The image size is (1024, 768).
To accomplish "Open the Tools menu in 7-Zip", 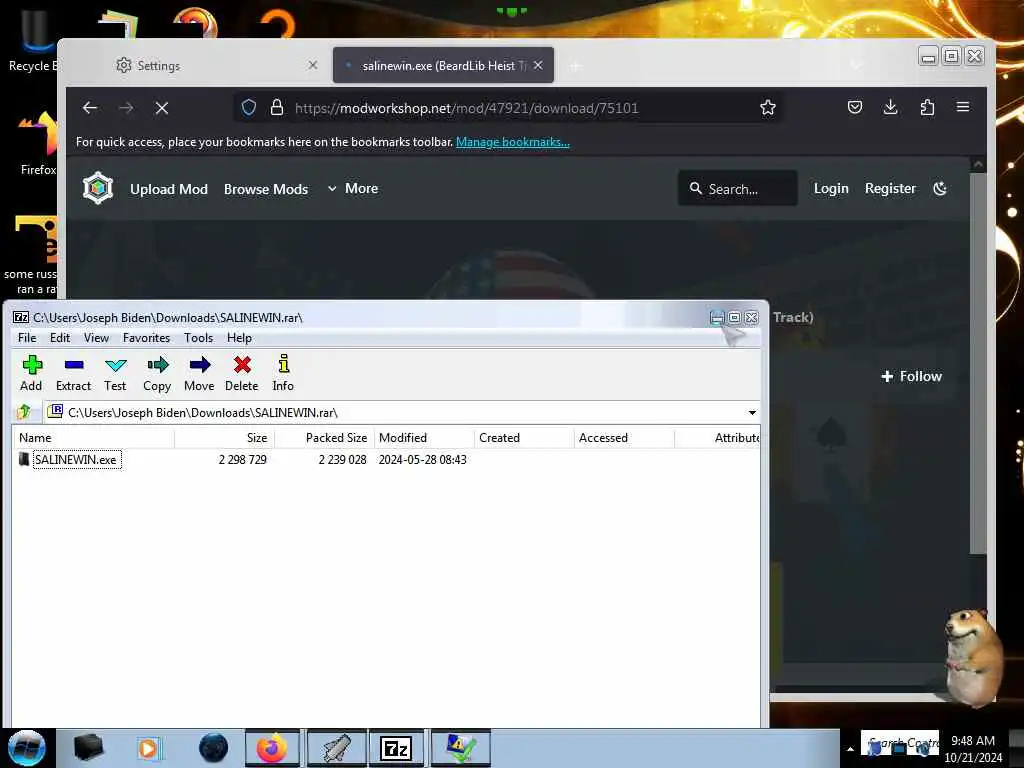I will (198, 338).
